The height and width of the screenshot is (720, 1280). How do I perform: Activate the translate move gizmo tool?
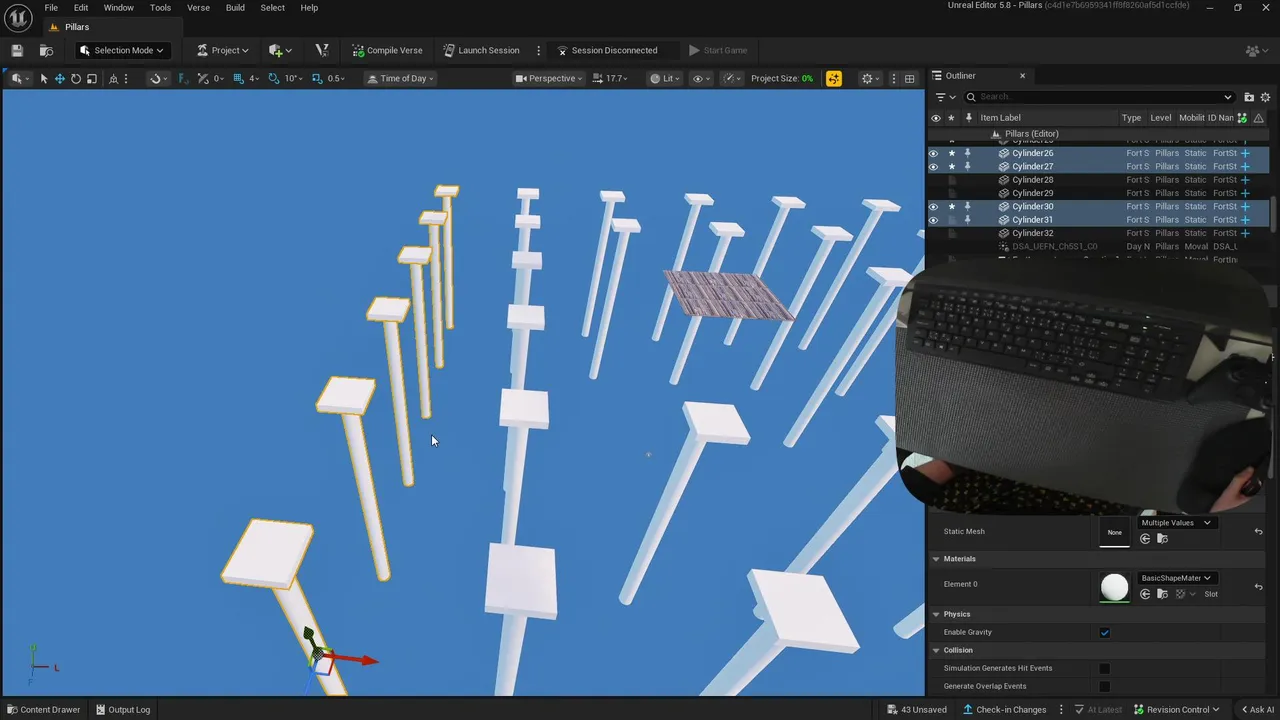[x=60, y=78]
